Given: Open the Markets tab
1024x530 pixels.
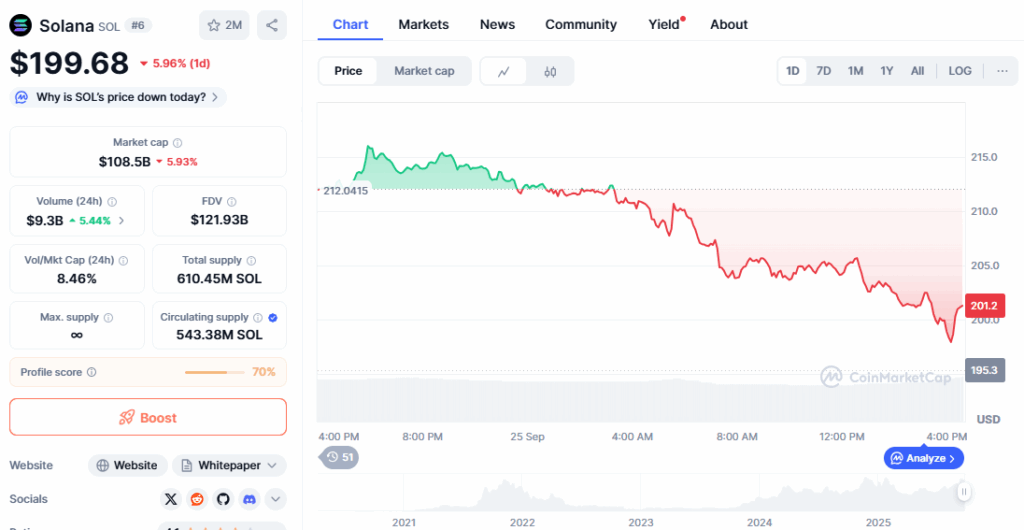Looking at the screenshot, I should (x=424, y=25).
